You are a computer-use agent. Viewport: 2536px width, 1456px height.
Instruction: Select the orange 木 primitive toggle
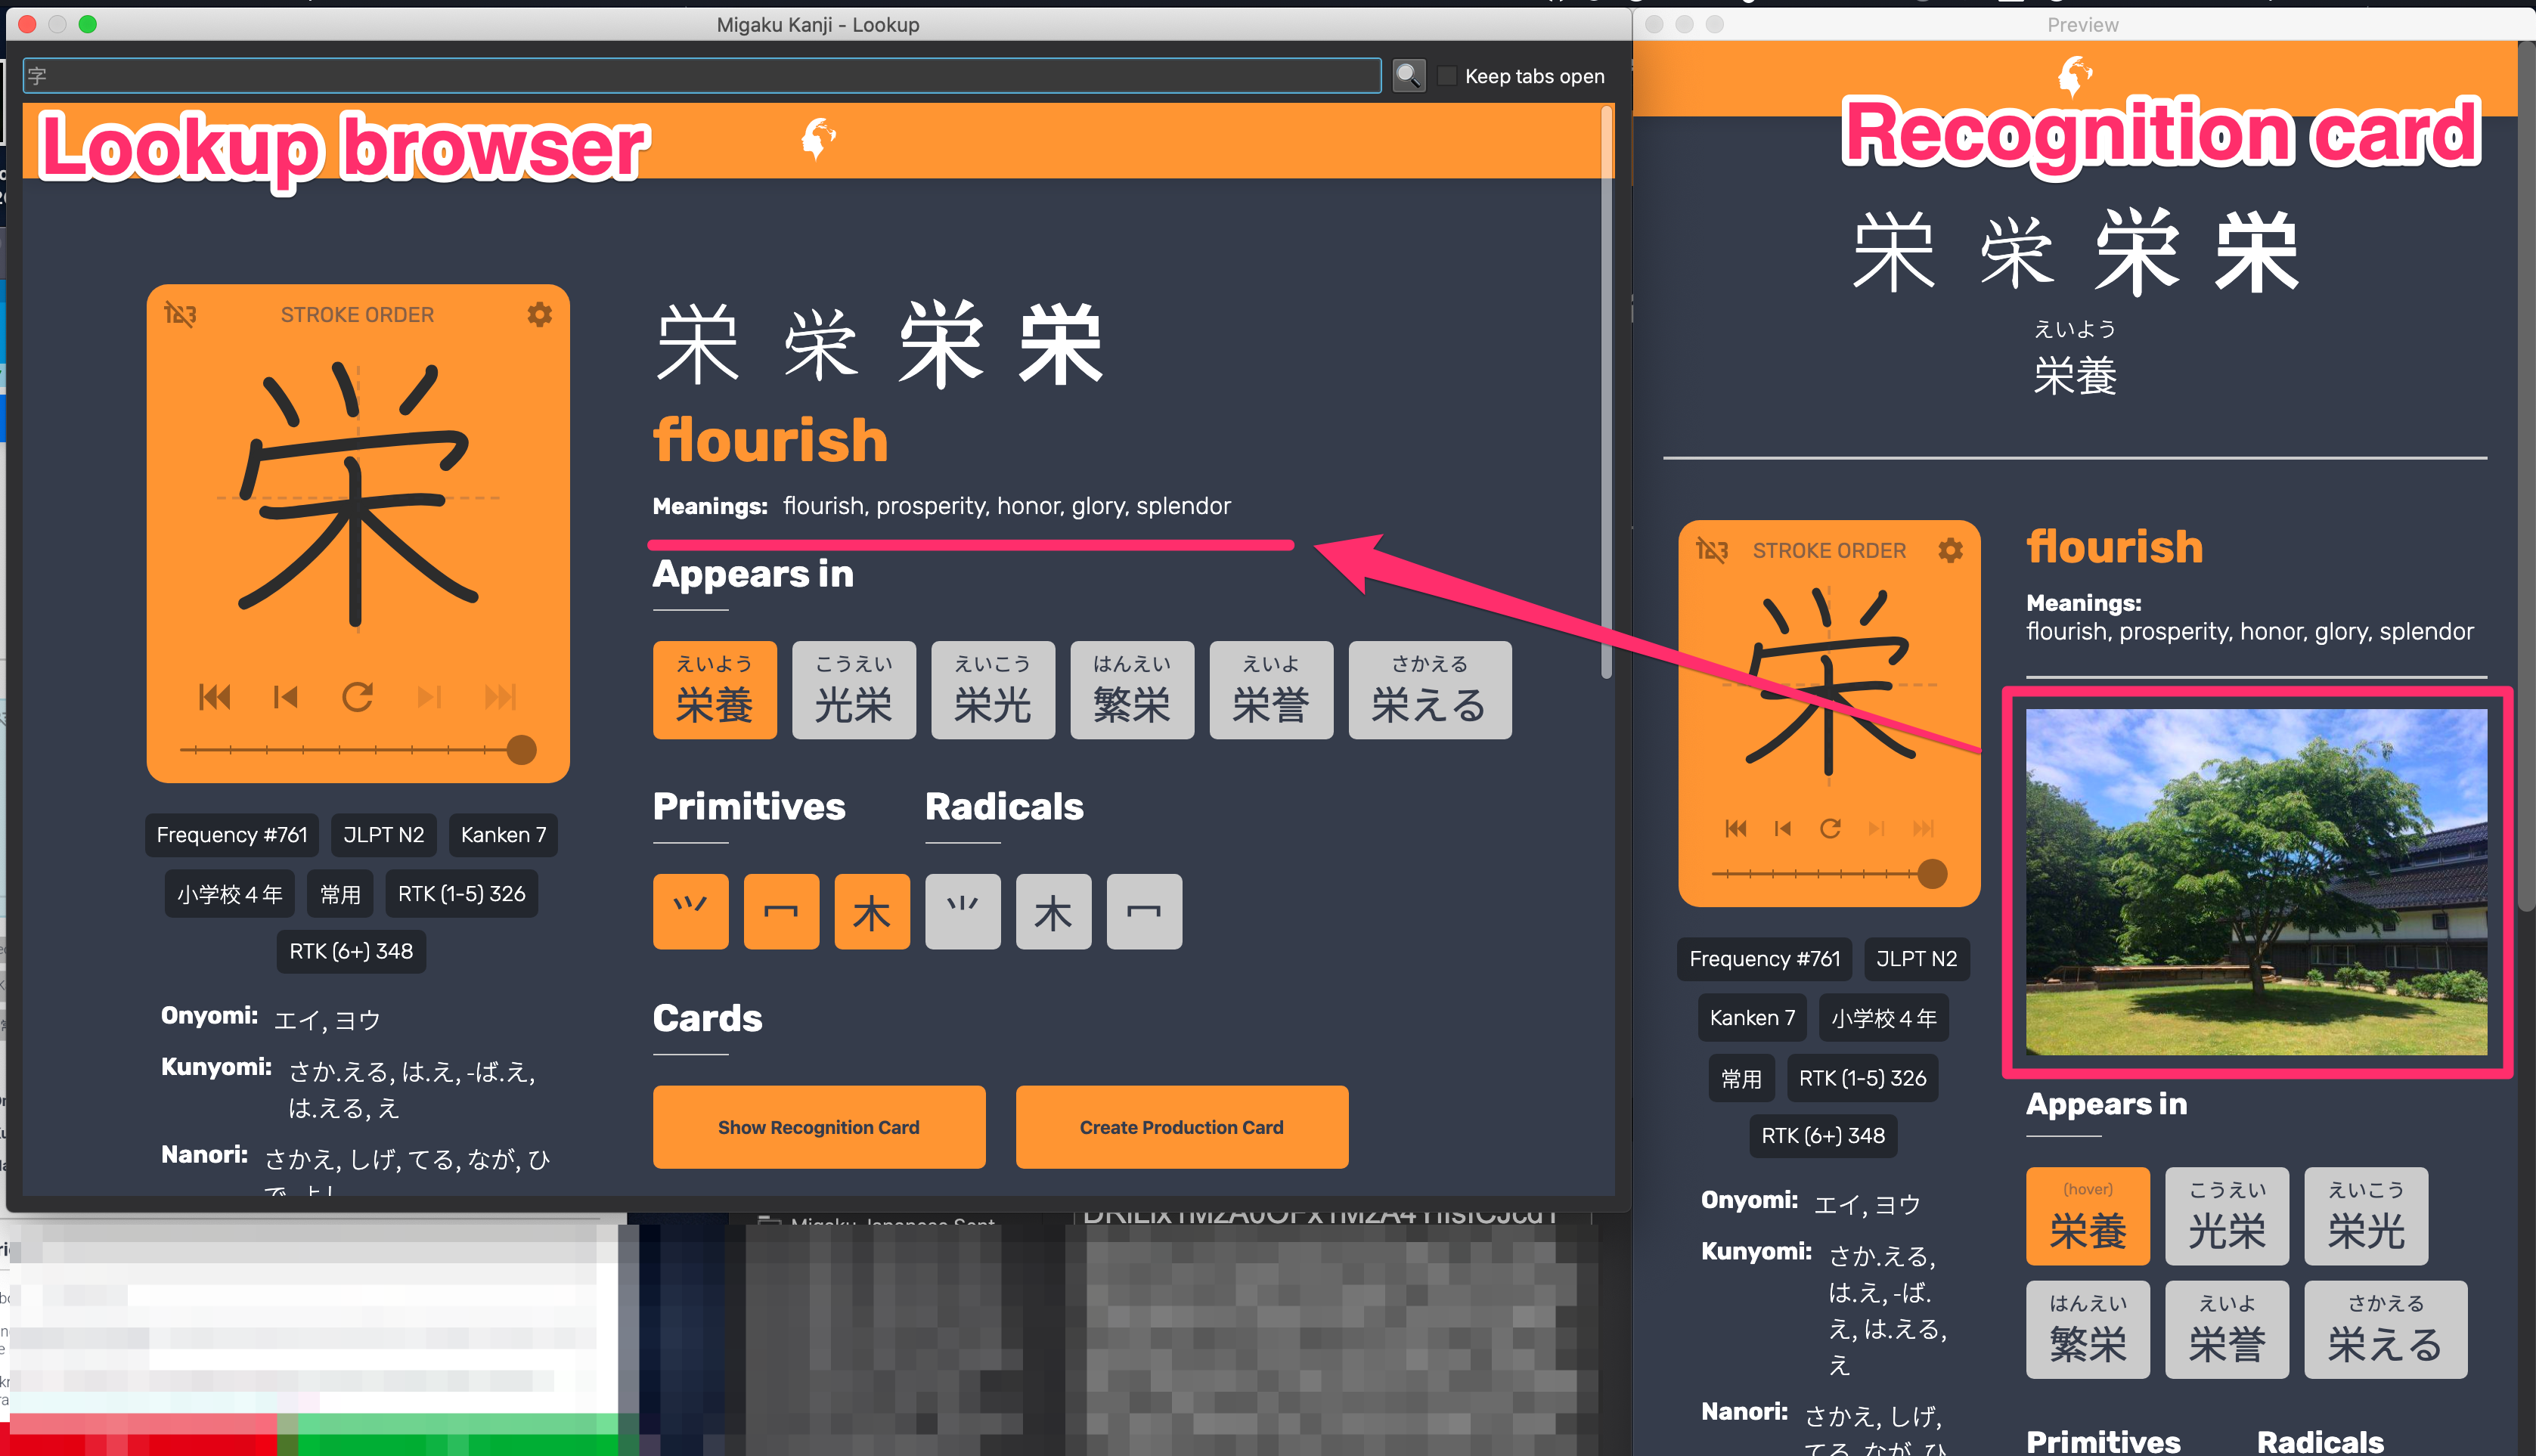tap(872, 911)
